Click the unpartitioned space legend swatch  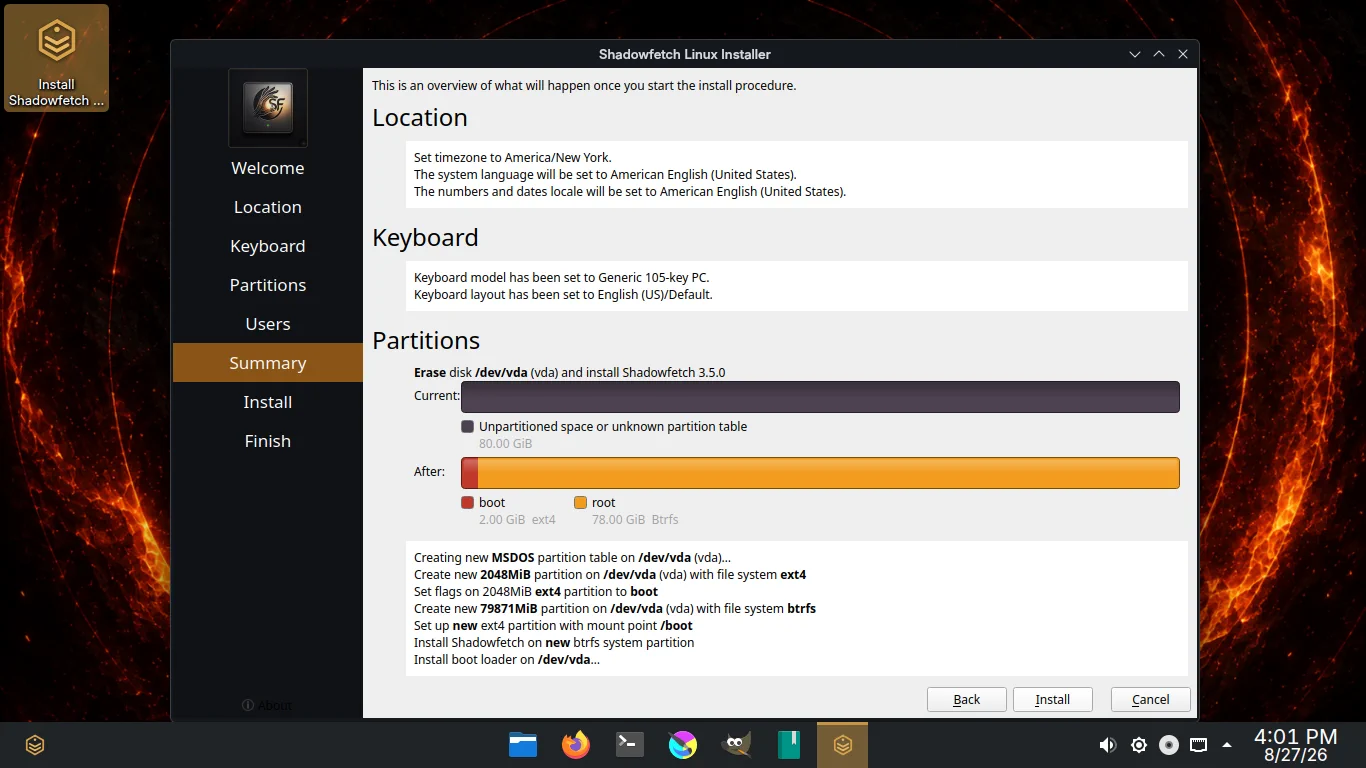tap(467, 426)
